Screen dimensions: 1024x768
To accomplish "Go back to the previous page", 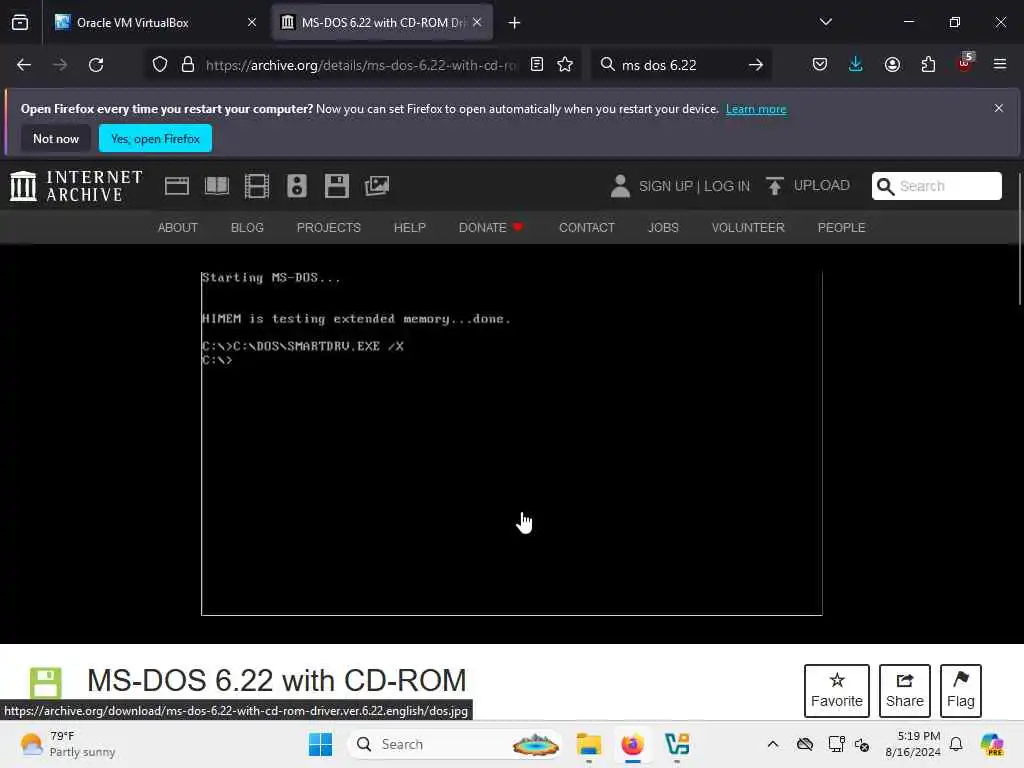I will tap(24, 65).
